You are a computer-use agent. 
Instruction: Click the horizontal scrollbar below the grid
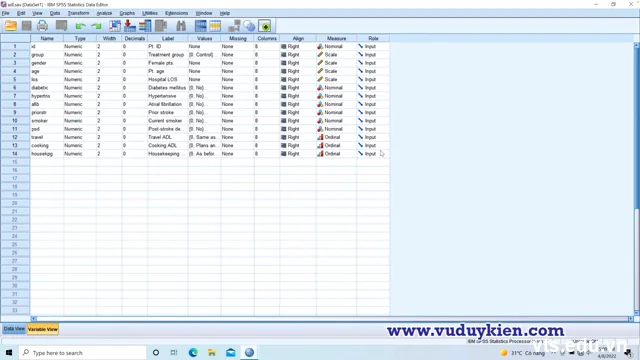(332, 318)
